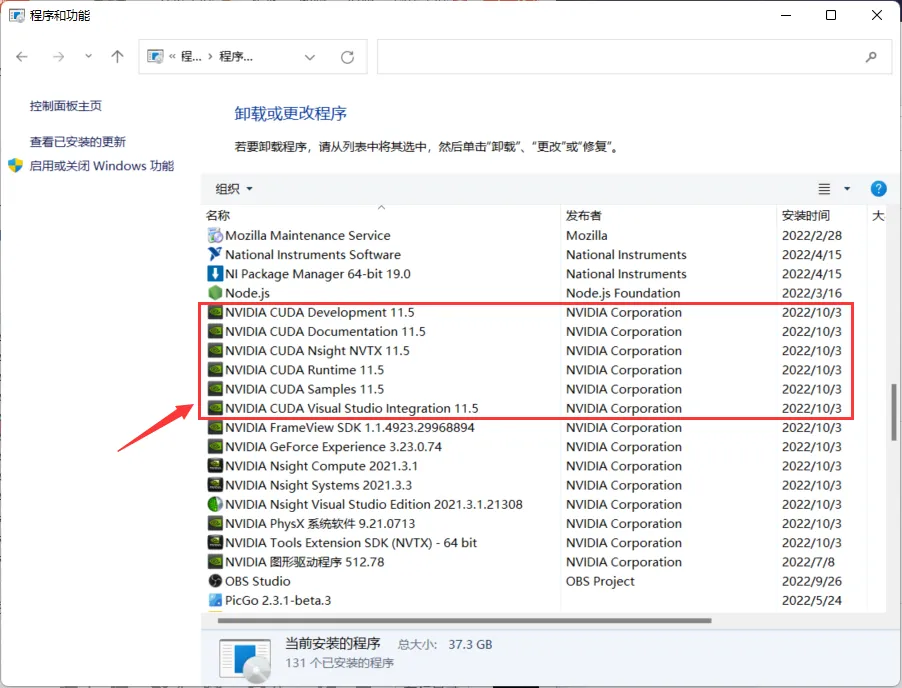
Task: Click the Nsight Compute 2021.3.1 icon
Action: point(215,466)
